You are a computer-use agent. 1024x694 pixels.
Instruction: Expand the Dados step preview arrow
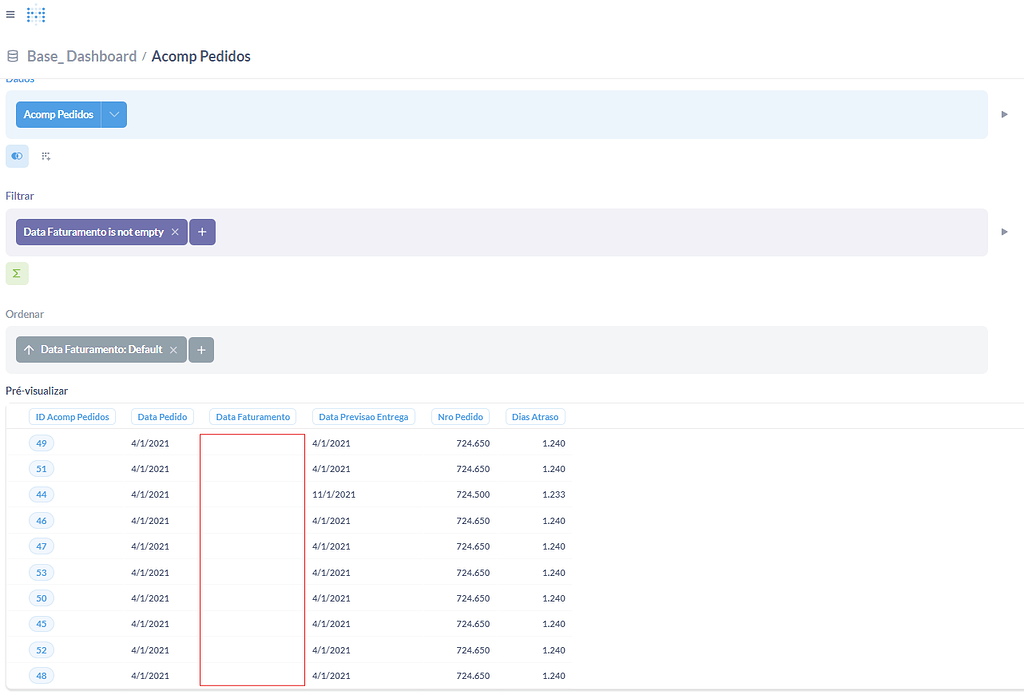1004,114
